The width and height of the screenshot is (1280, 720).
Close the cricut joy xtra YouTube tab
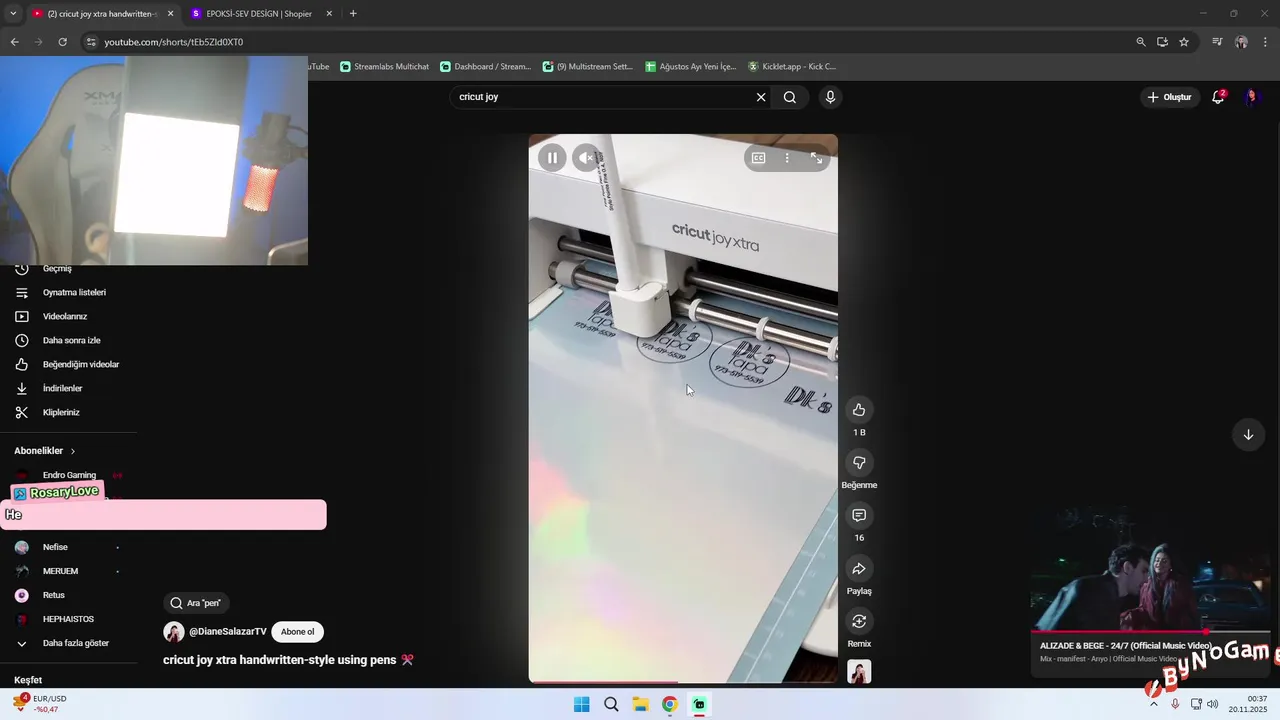pos(170,14)
